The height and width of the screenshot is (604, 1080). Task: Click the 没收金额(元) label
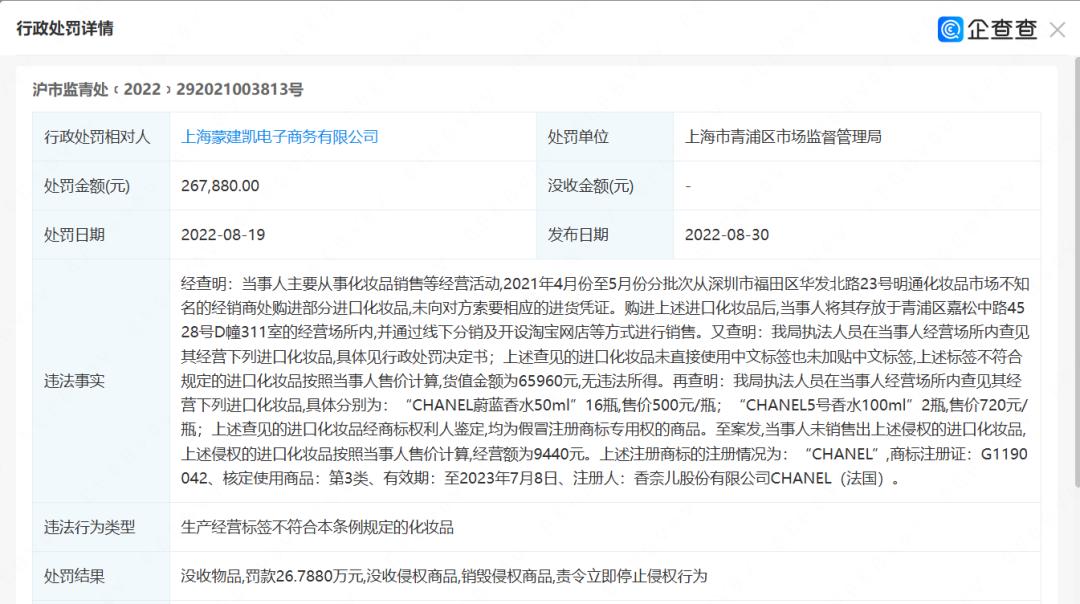point(590,186)
